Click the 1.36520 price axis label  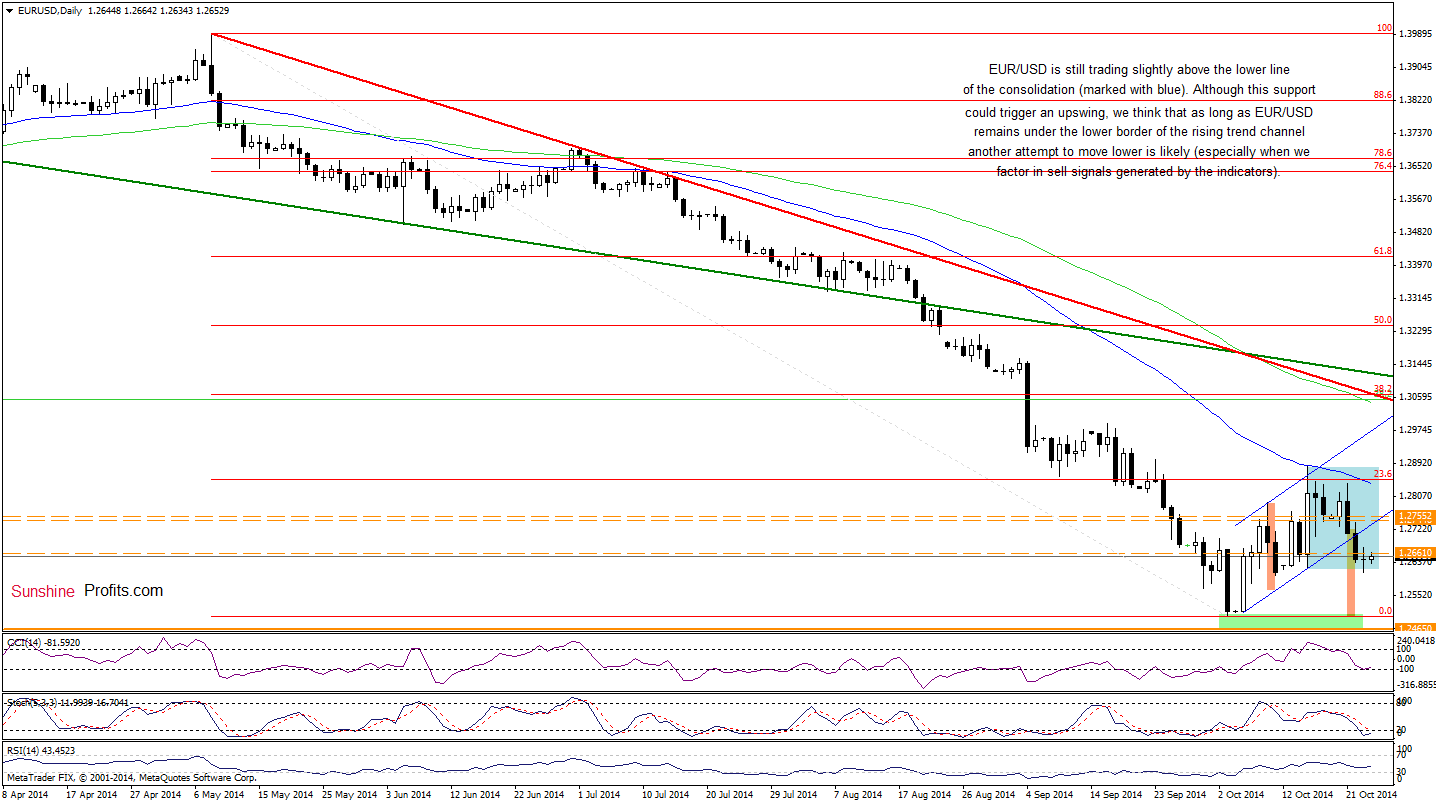point(1417,166)
